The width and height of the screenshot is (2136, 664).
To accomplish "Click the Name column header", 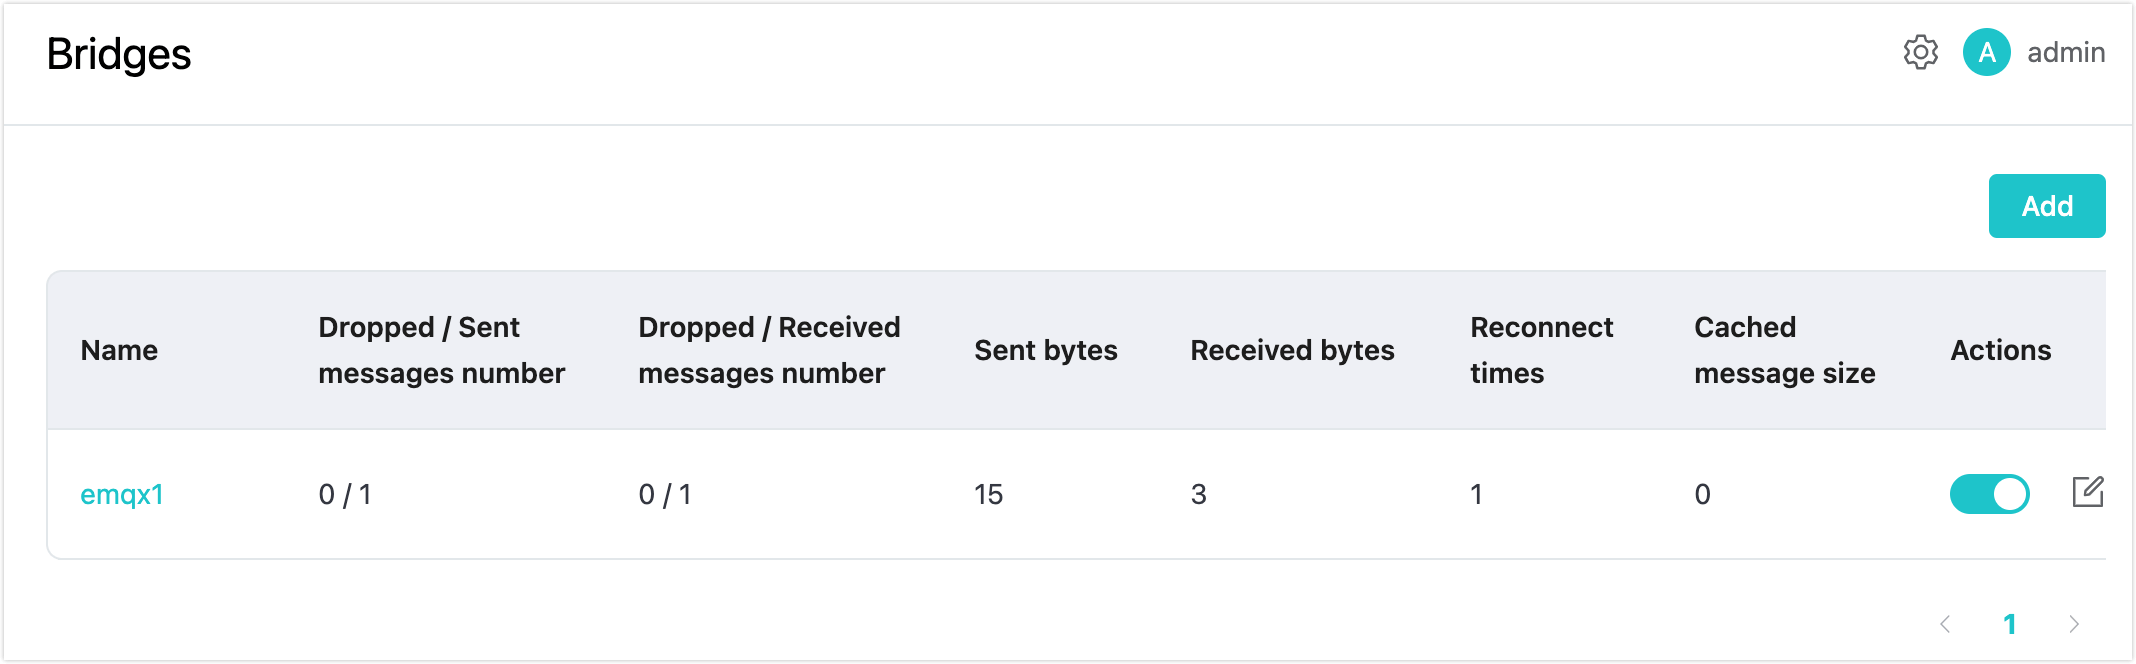I will 119,350.
